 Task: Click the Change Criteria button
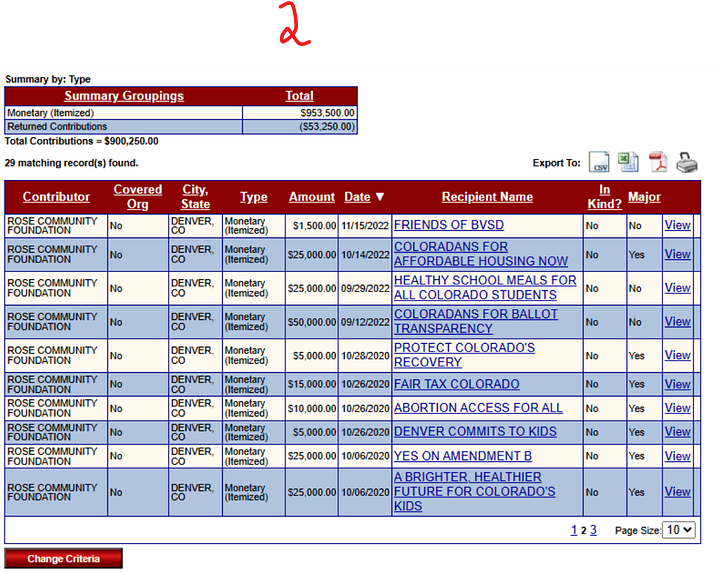click(63, 559)
